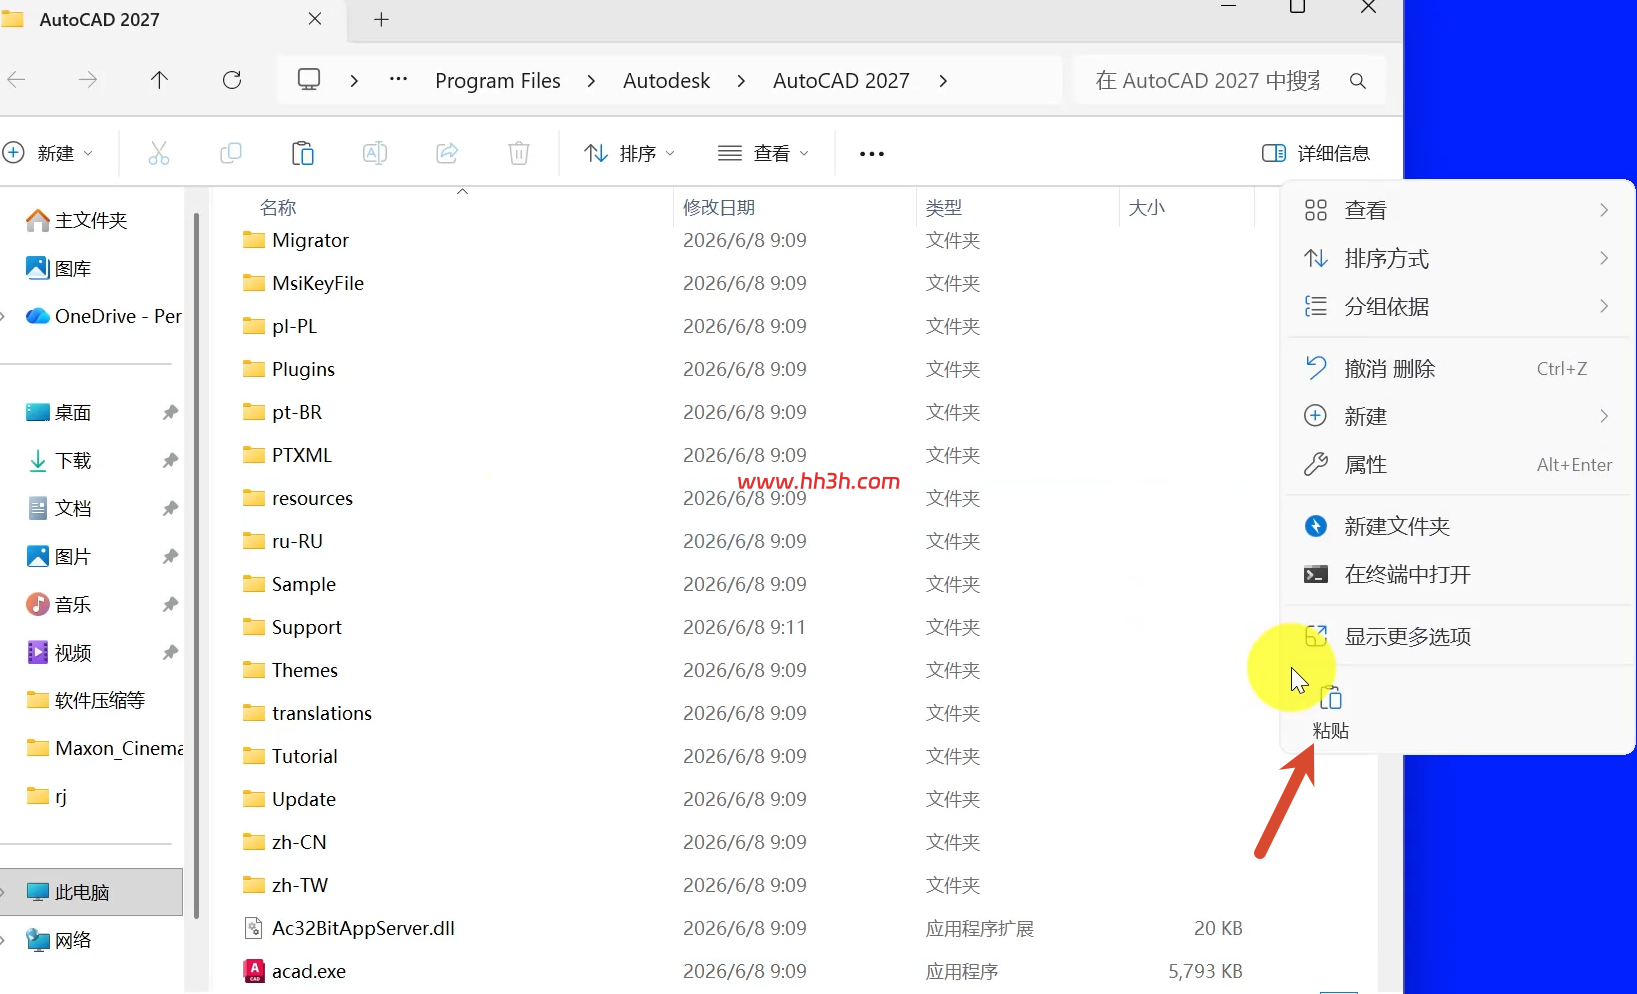
Task: Click the navigation pane scrollbar
Action: pos(196,565)
